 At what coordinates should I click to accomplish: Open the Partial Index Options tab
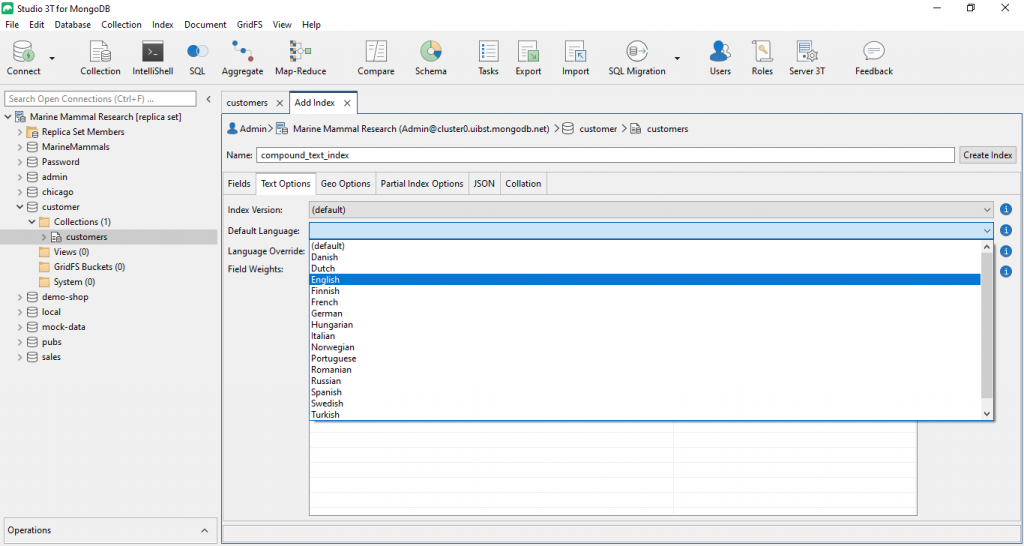(x=422, y=184)
